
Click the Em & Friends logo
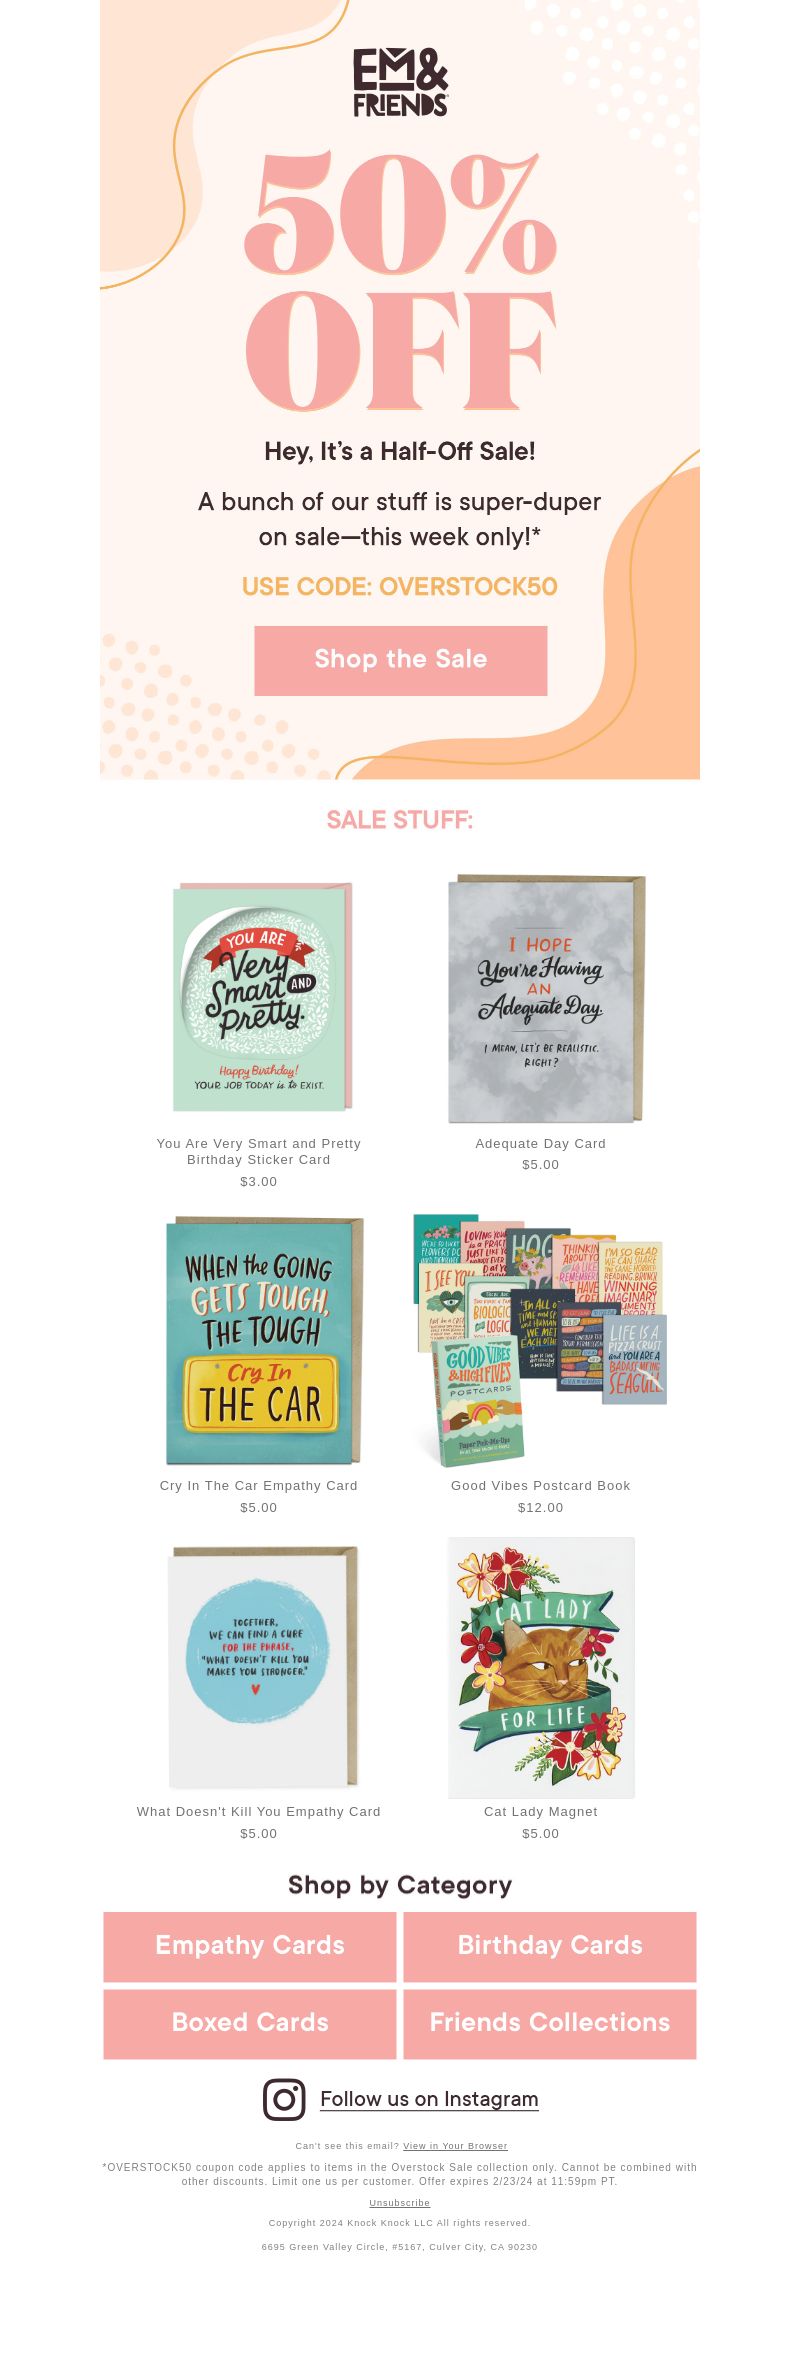pos(400,83)
